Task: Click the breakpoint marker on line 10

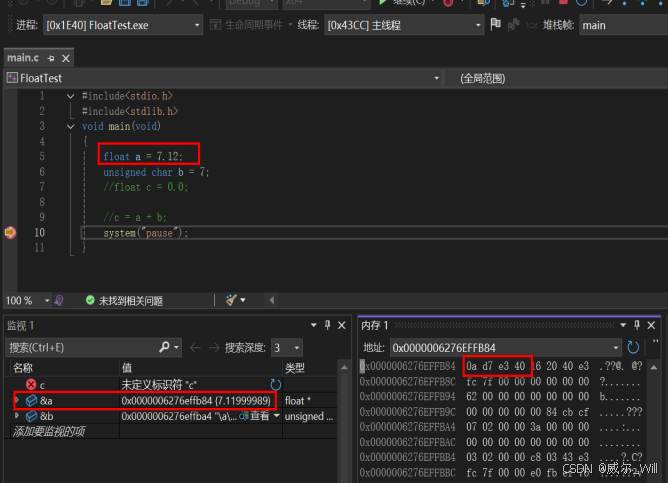Action: 10,233
